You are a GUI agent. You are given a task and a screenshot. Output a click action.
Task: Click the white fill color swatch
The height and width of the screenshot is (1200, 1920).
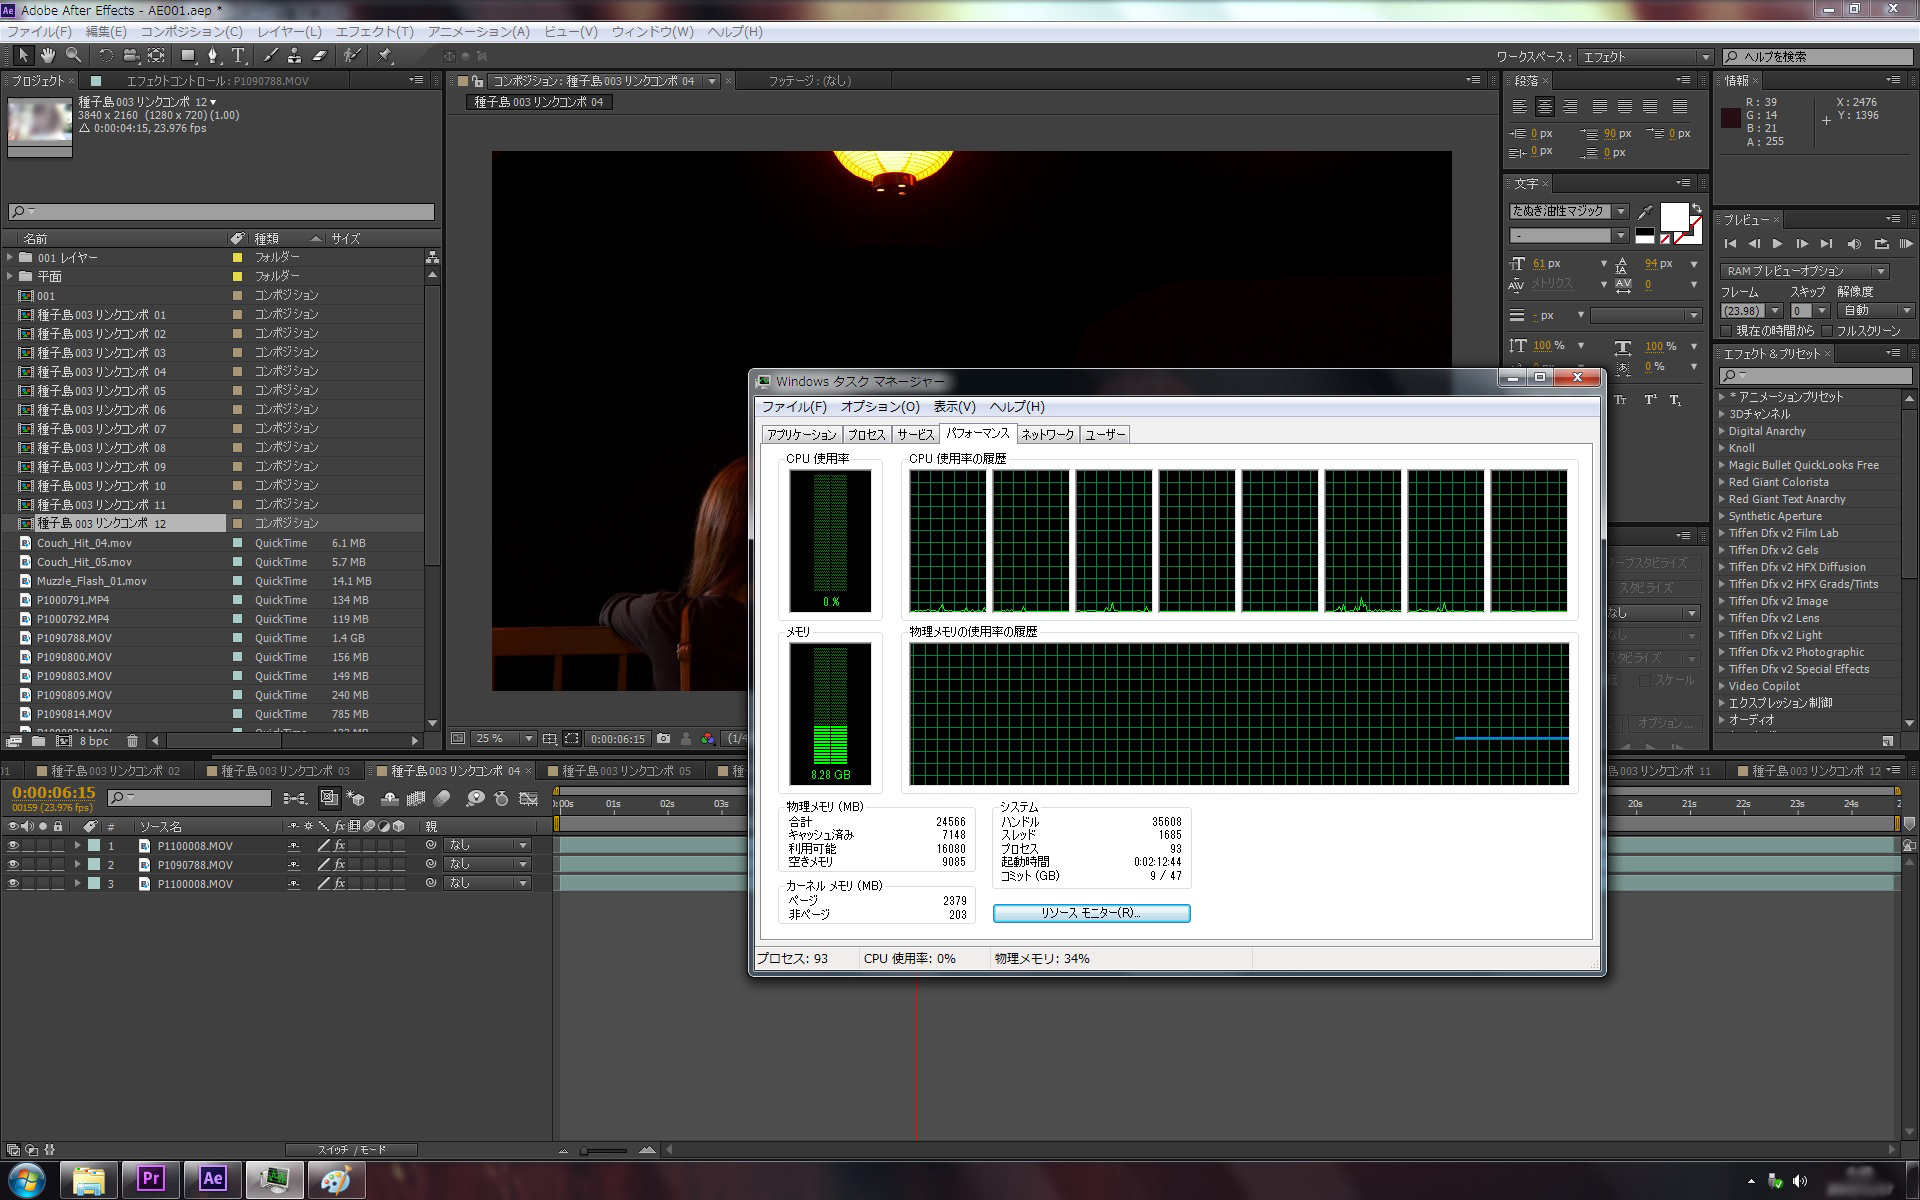(1673, 217)
